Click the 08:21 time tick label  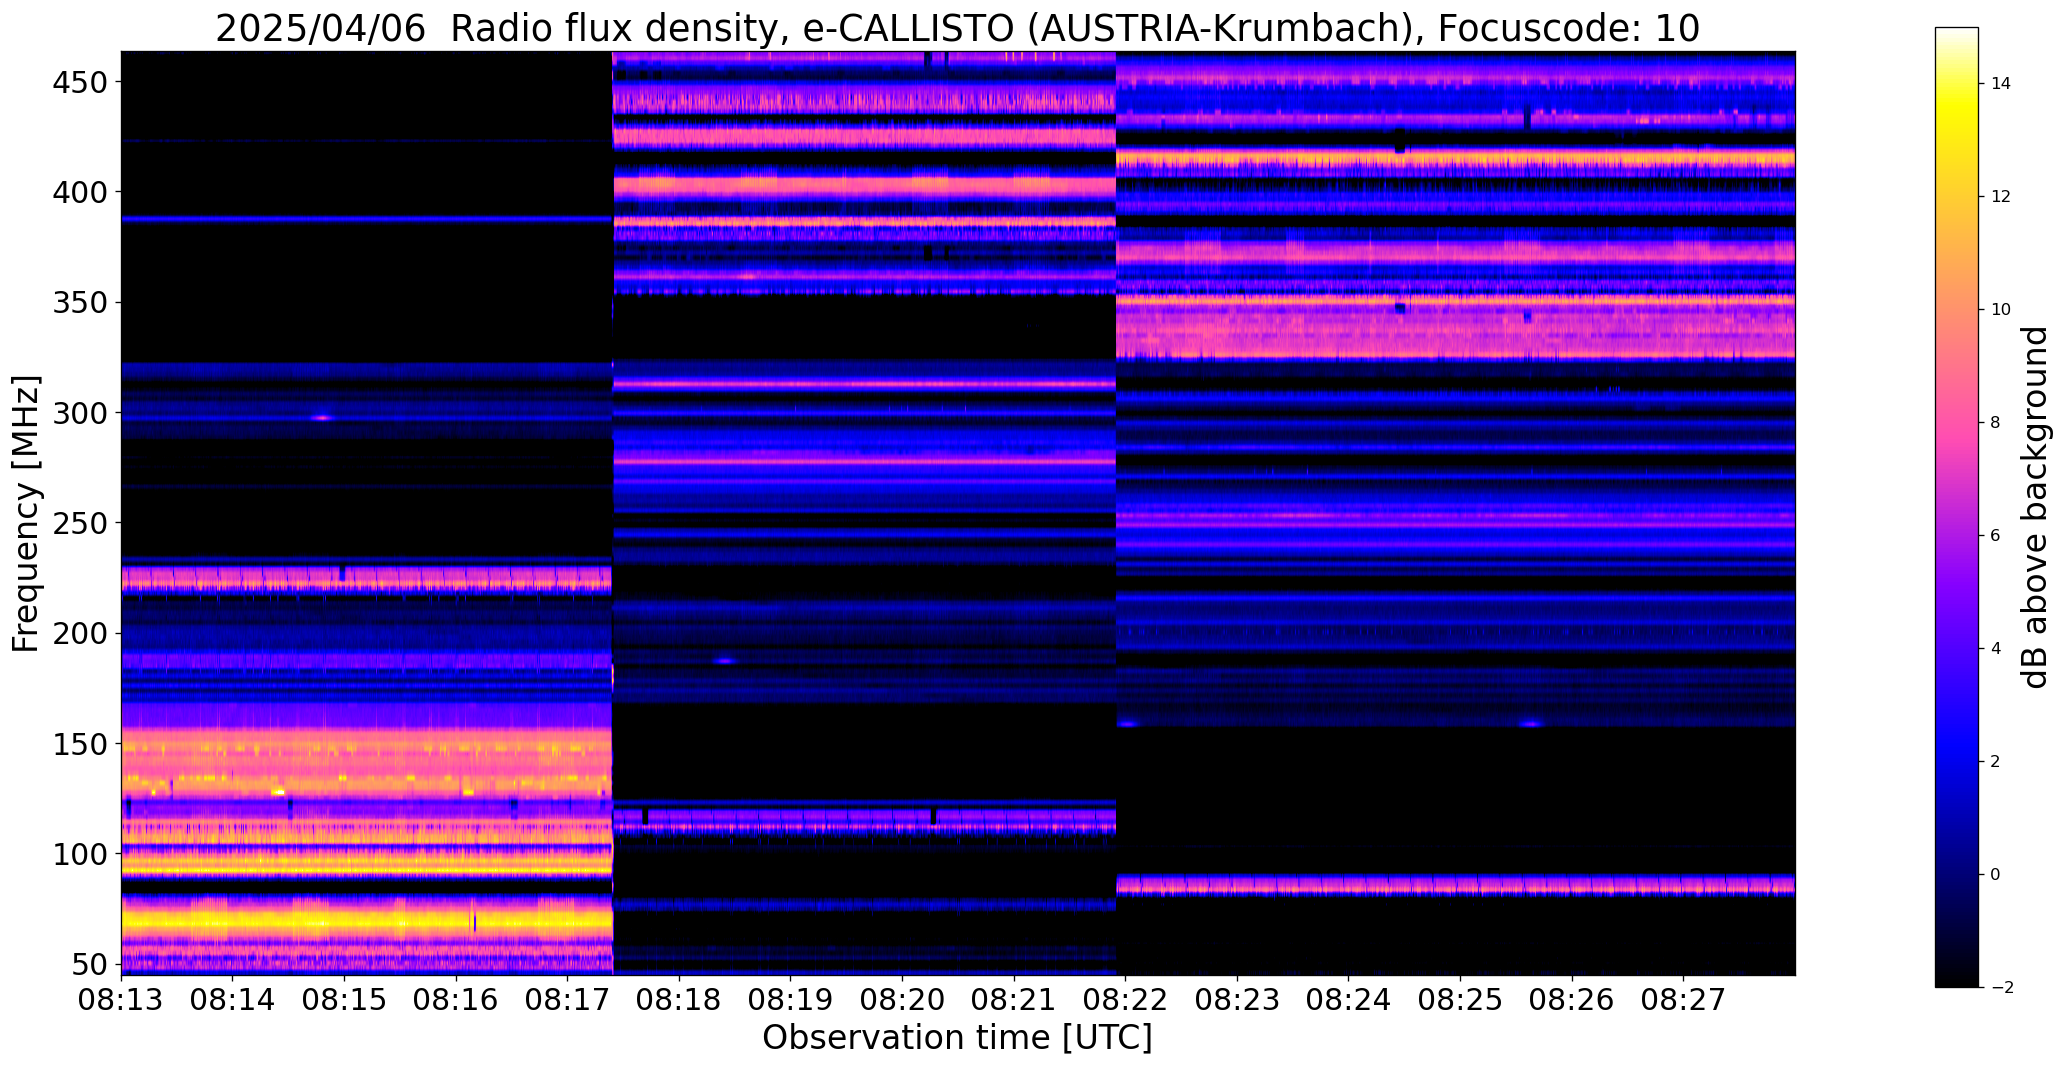tap(1014, 1000)
